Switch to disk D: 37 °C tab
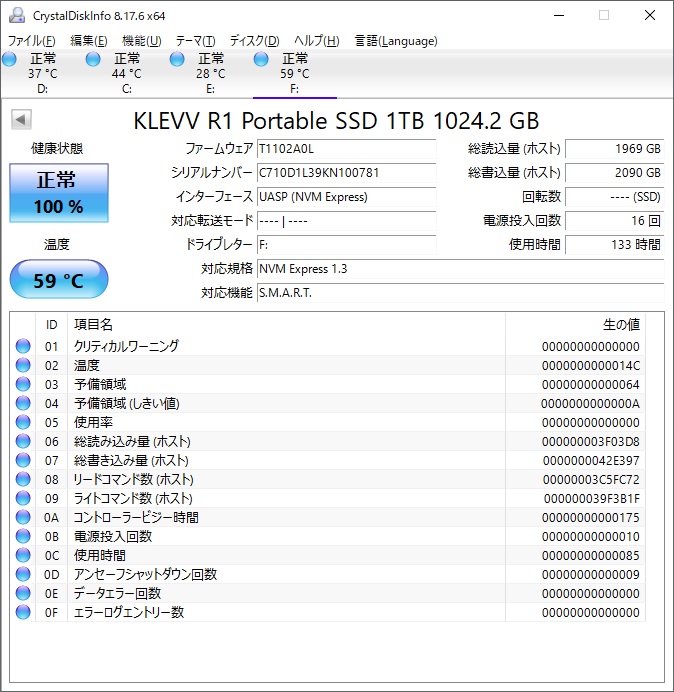 (x=42, y=73)
